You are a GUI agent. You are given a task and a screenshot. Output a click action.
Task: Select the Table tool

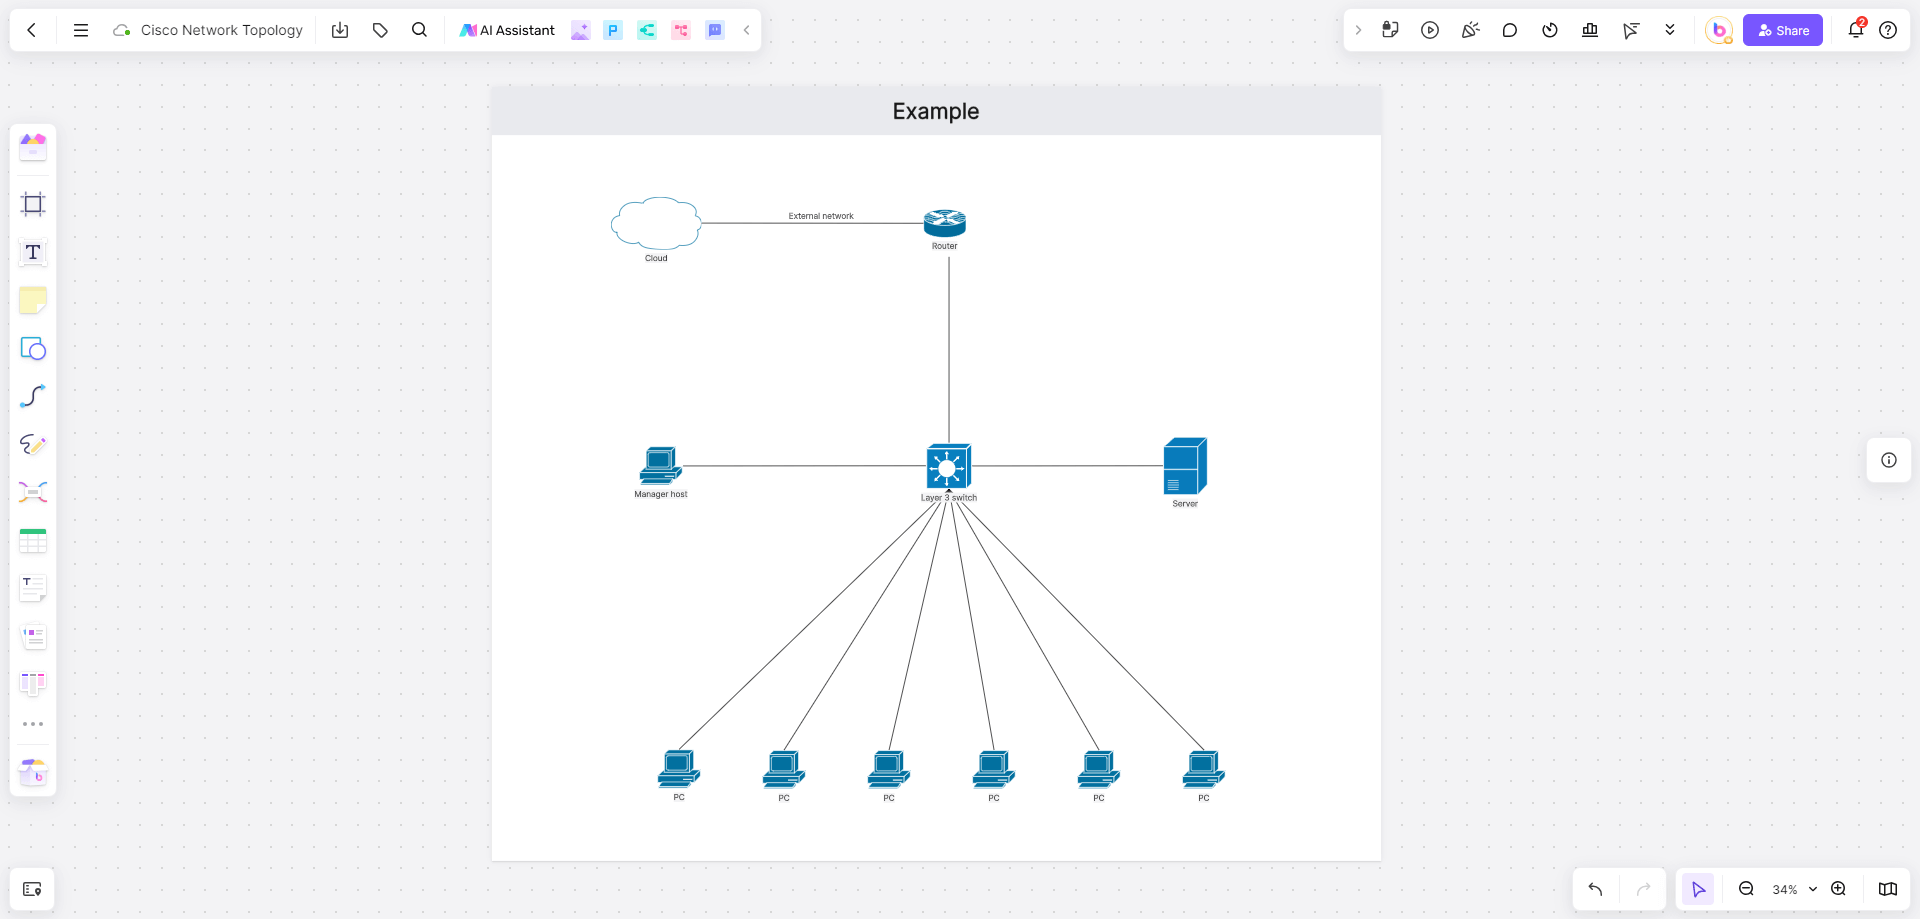pyautogui.click(x=33, y=540)
